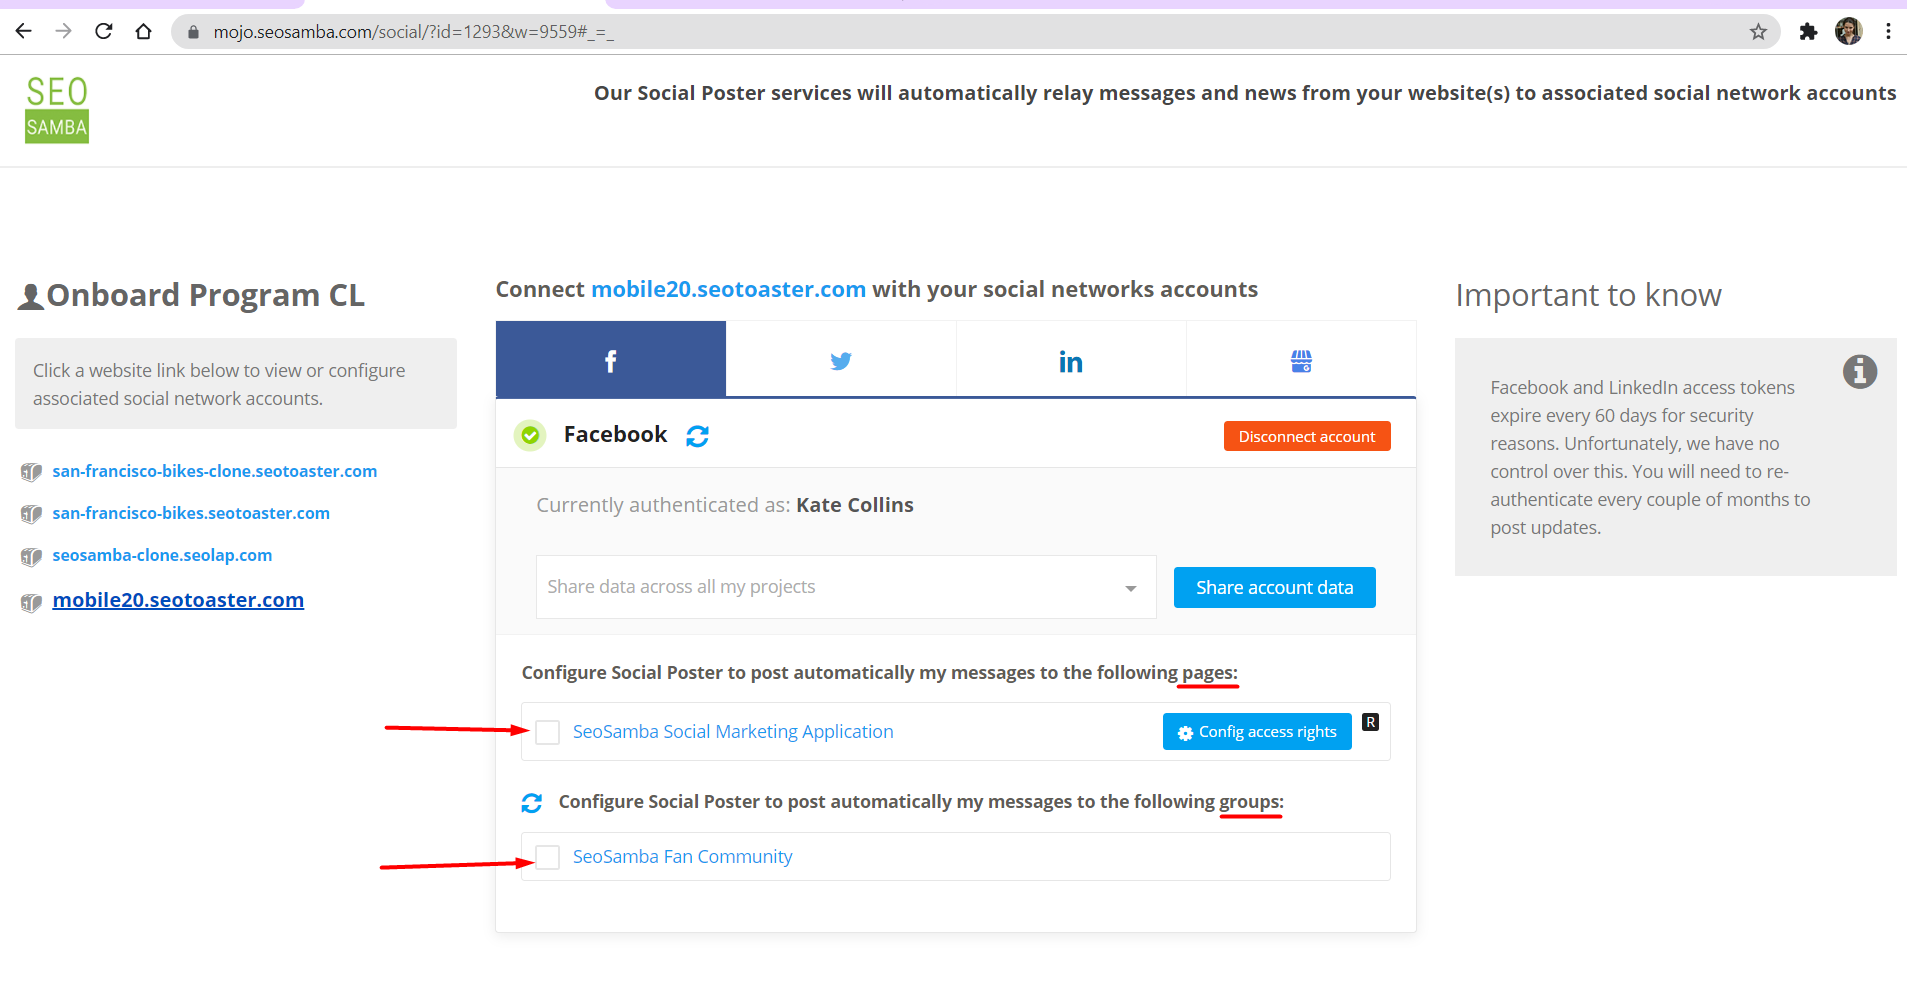Go forward in browser history
This screenshot has width=1907, height=995.
pyautogui.click(x=64, y=31)
